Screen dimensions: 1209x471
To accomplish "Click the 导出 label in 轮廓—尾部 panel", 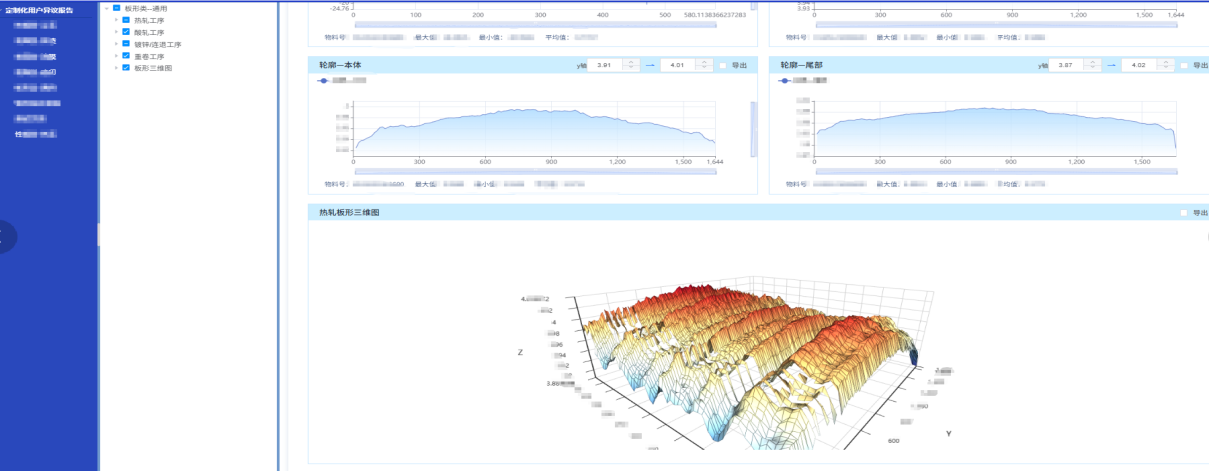I will [x=1201, y=65].
